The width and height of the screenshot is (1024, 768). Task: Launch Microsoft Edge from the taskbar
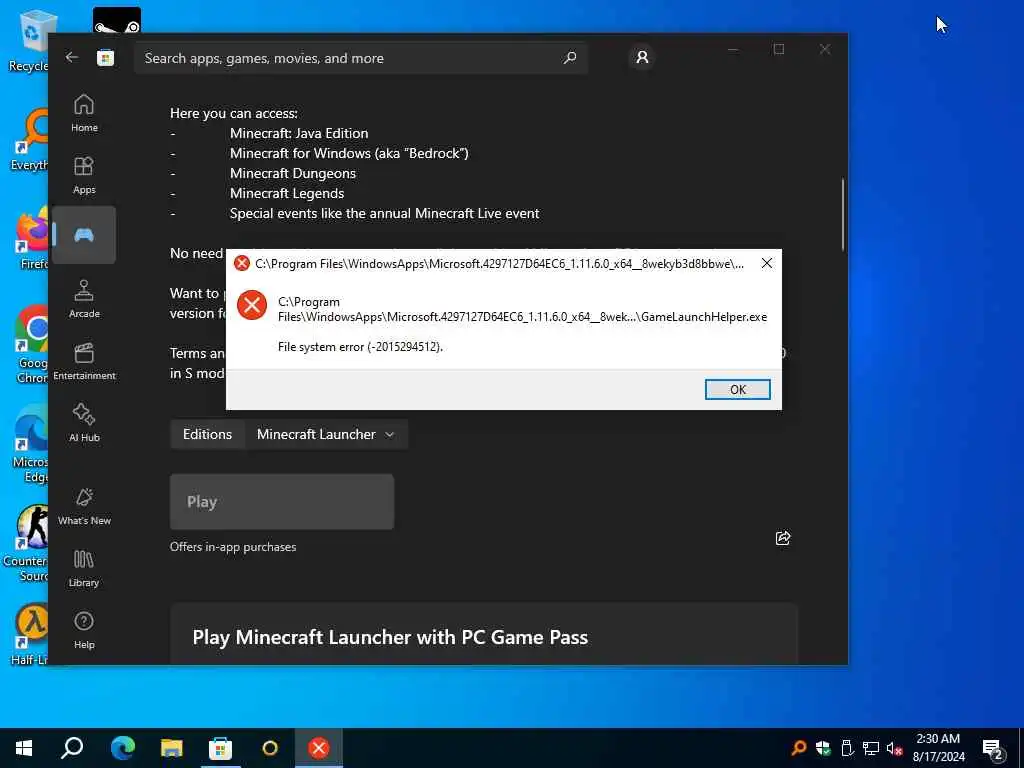[x=122, y=748]
